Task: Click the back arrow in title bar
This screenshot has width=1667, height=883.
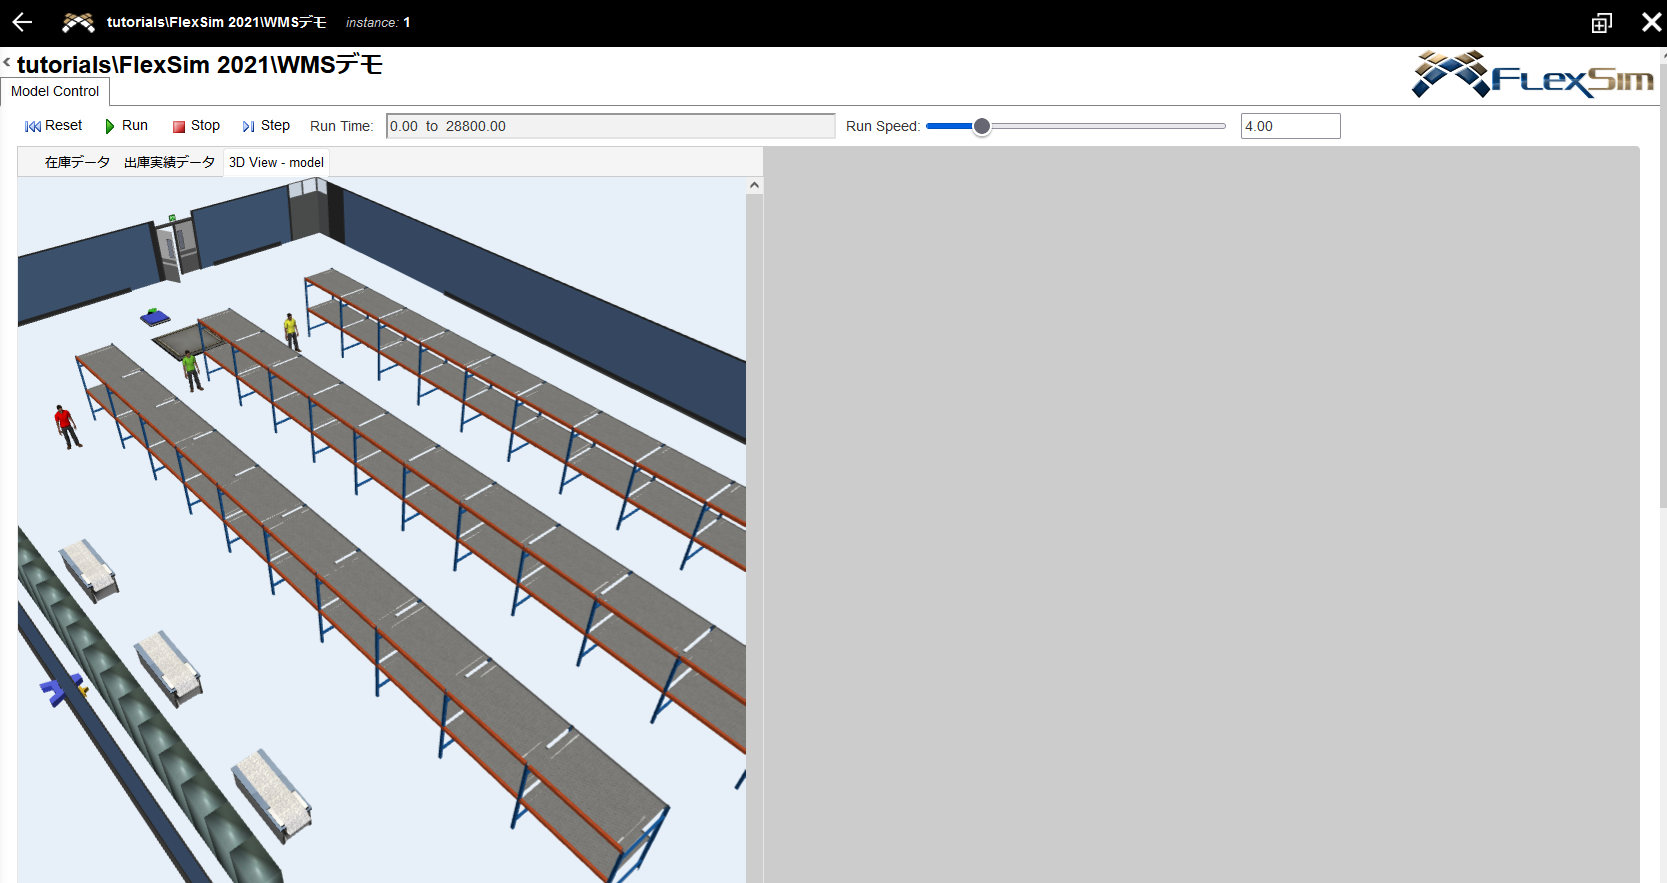Action: tap(22, 22)
